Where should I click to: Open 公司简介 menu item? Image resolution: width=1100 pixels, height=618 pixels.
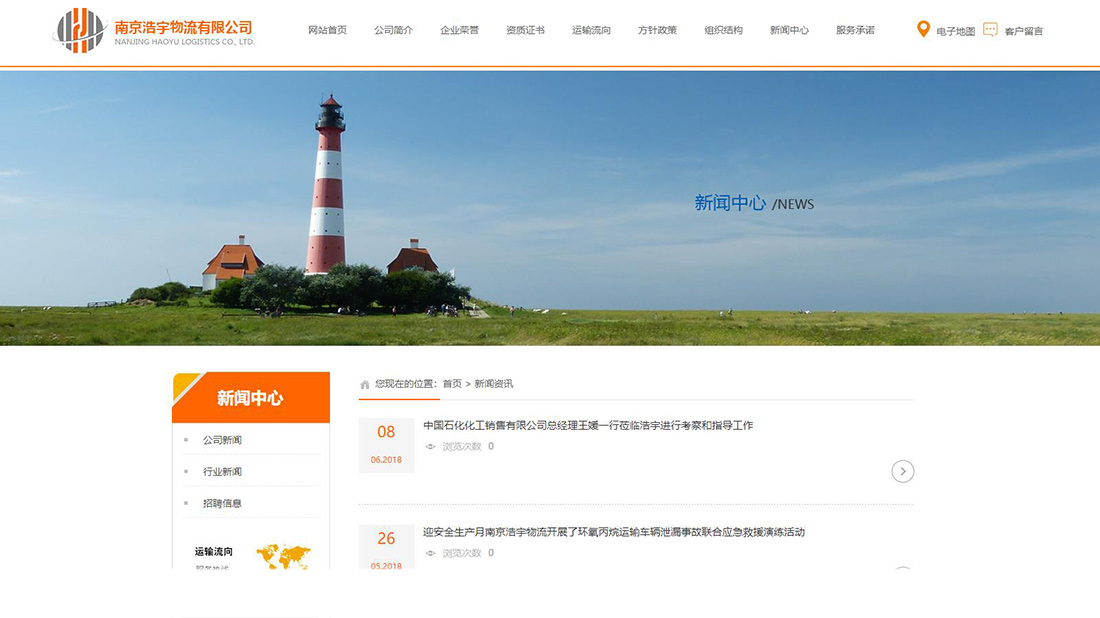point(394,30)
